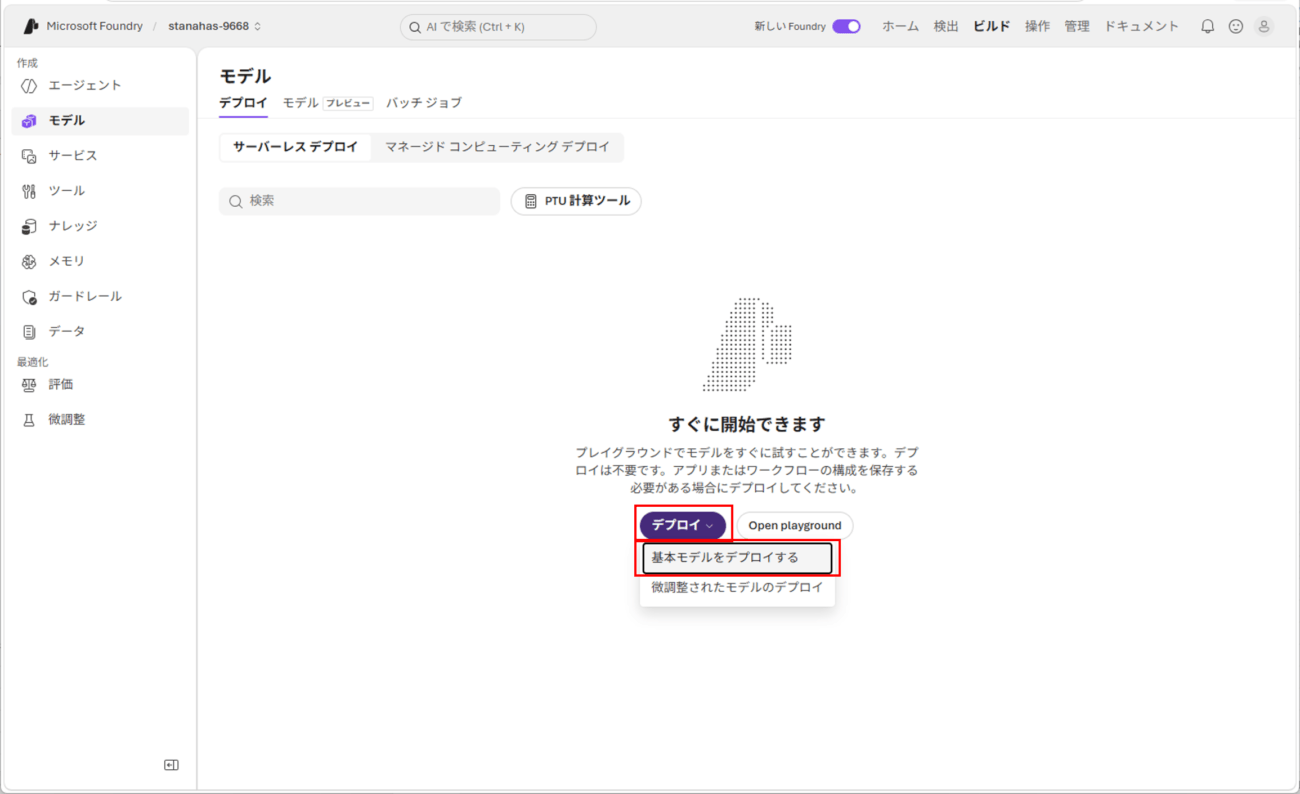Click the ガードレール sidebar label
Screen dimensions: 1300x794
[x=85, y=297]
